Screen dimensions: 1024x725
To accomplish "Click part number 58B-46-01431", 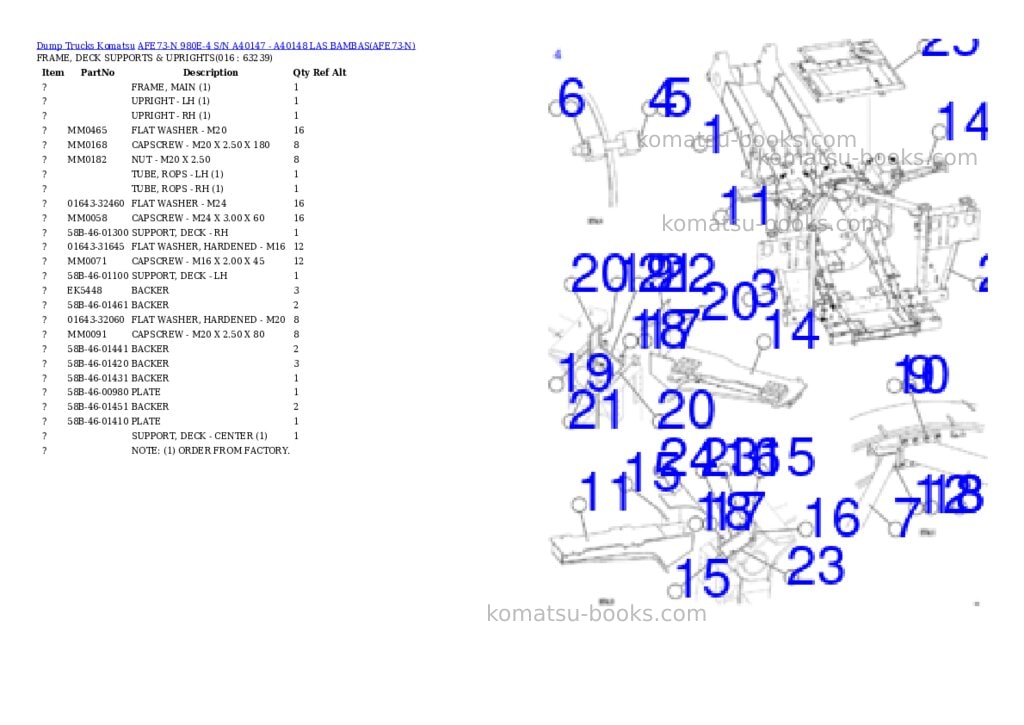I will click(x=98, y=378).
